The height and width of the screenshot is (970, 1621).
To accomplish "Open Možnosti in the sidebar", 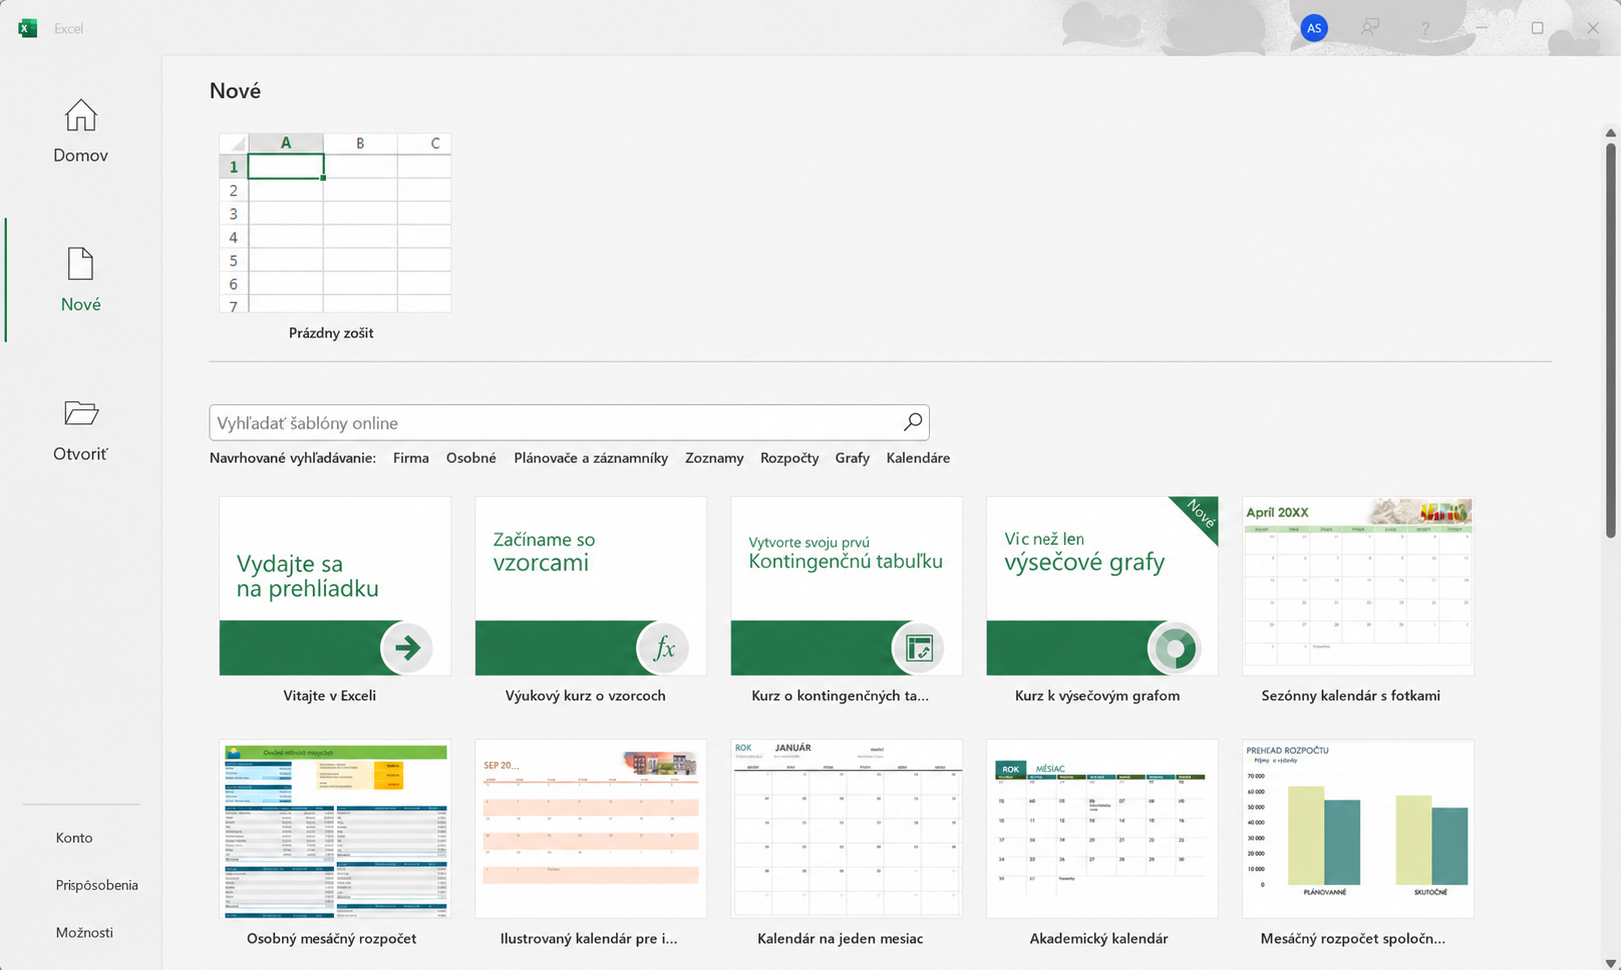I will 84,932.
